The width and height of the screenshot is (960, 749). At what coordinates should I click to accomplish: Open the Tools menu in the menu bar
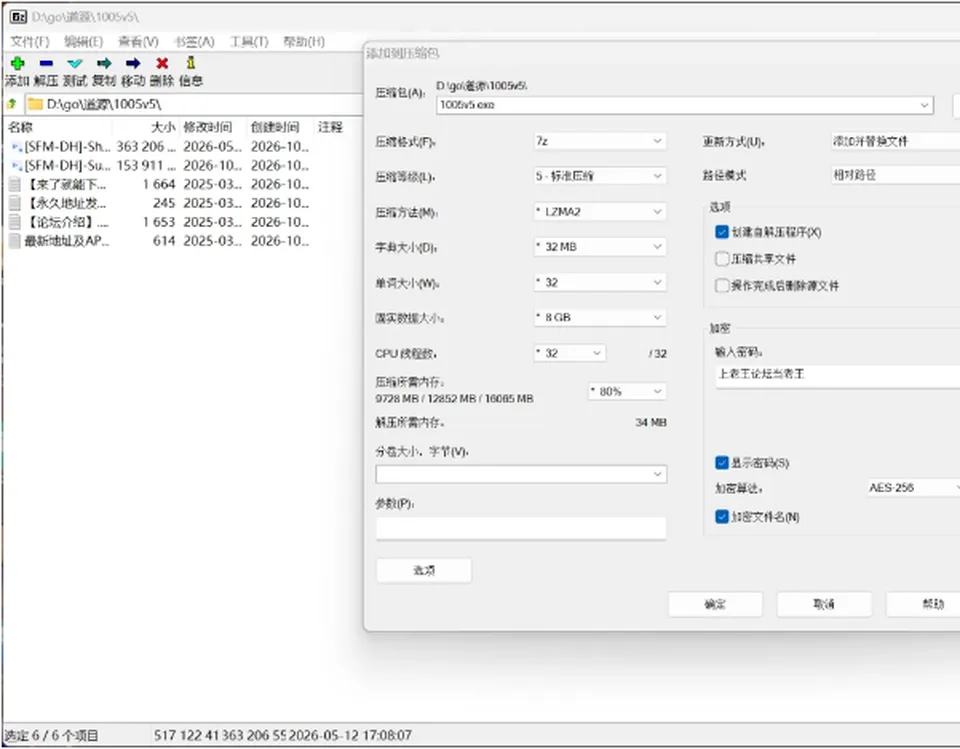coord(249,42)
